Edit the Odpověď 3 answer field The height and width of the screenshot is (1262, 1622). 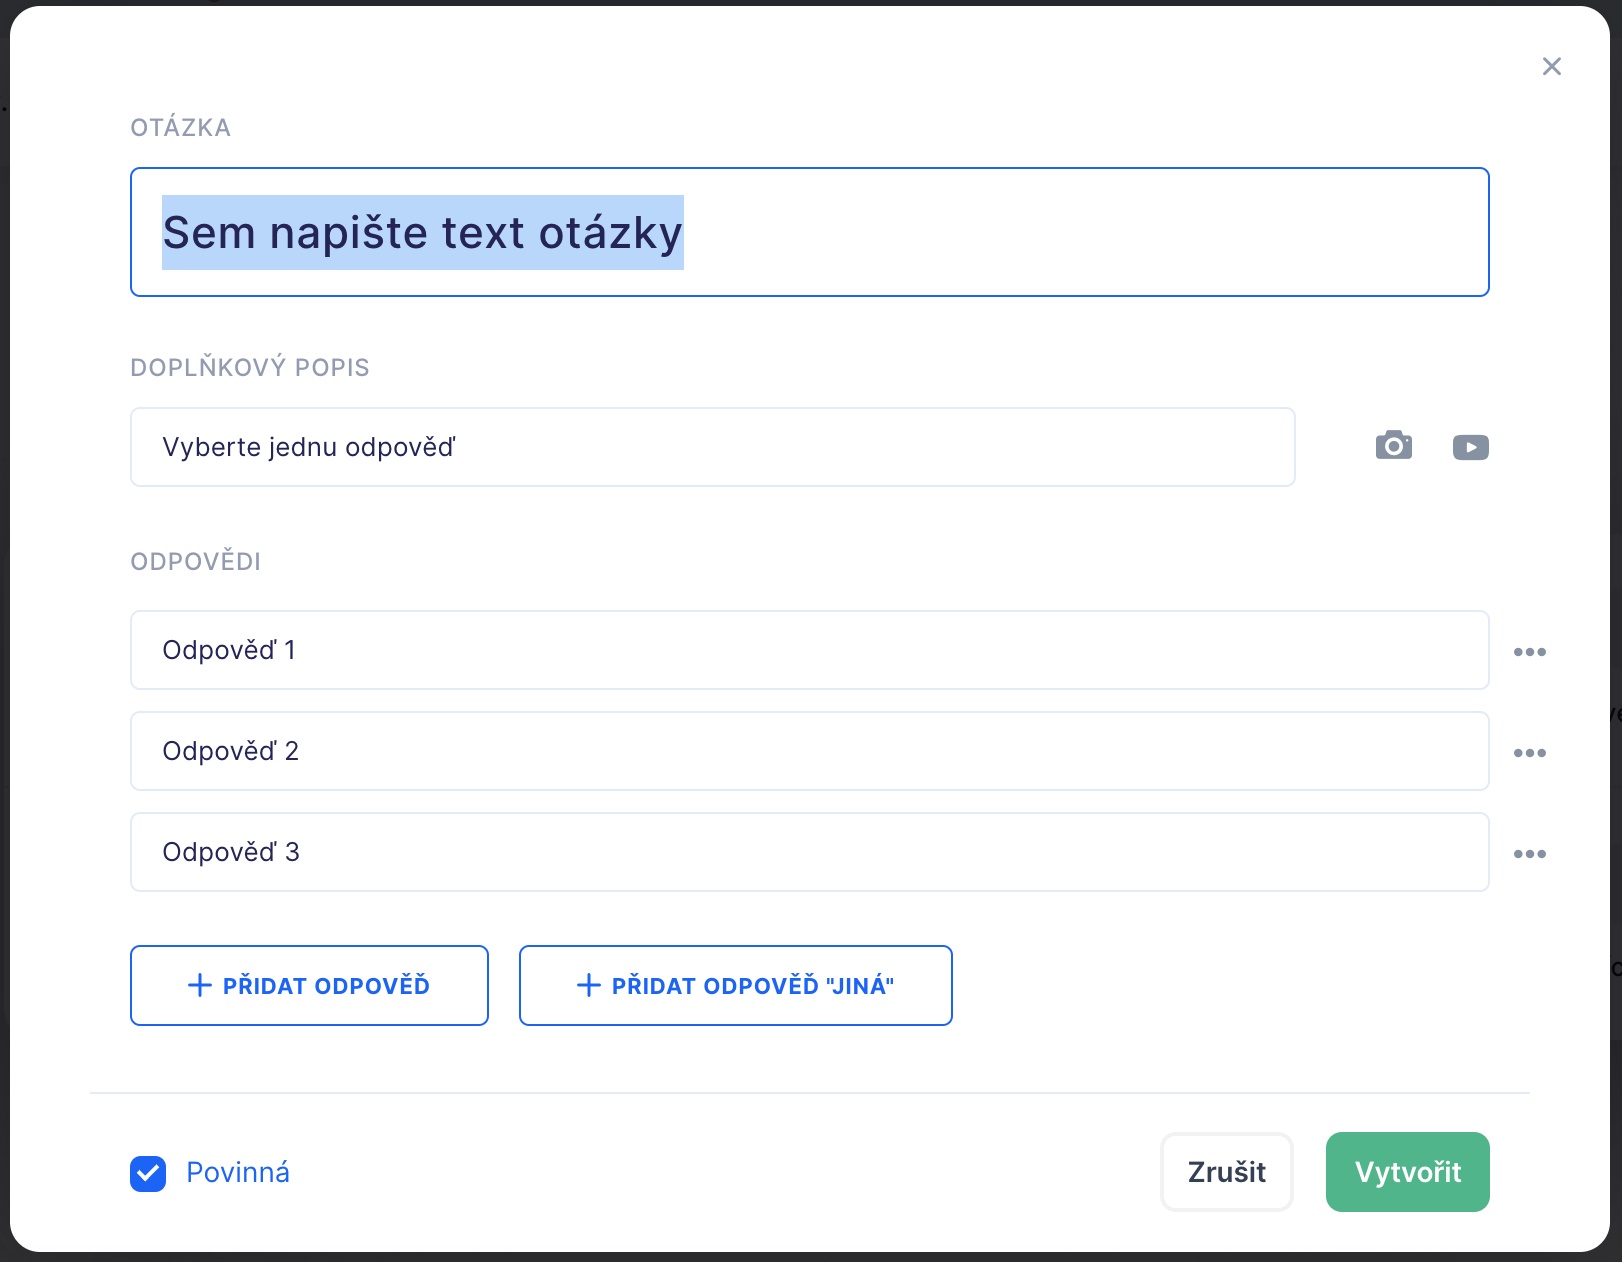(x=809, y=852)
